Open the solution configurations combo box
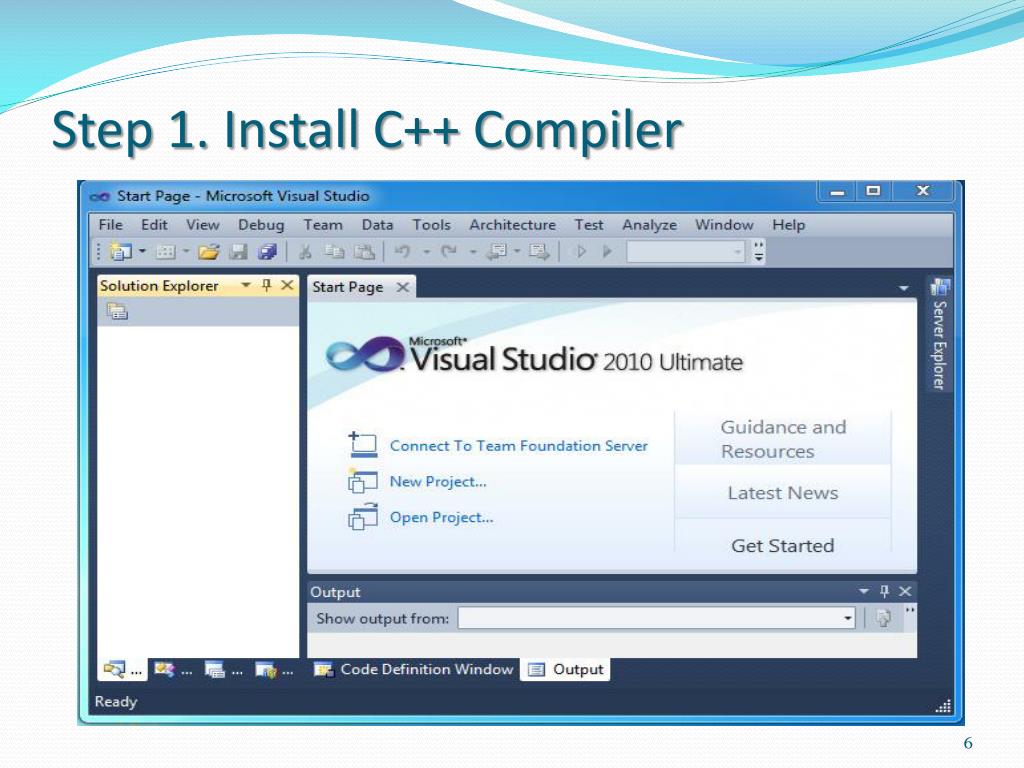Screen dimensions: 1024x768 tap(685, 251)
